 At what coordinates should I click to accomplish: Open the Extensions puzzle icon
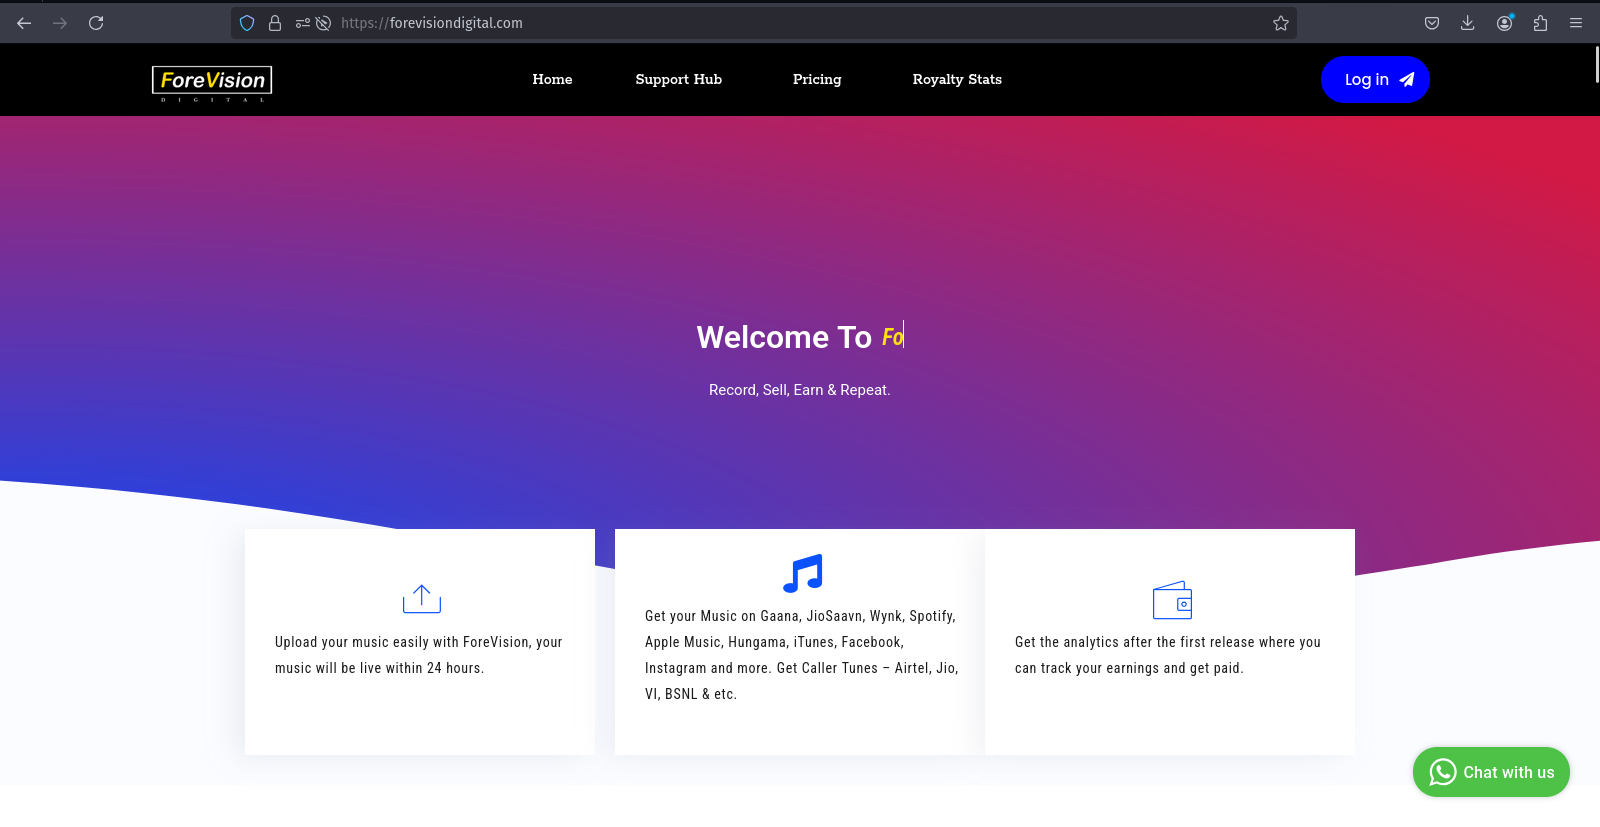point(1540,23)
